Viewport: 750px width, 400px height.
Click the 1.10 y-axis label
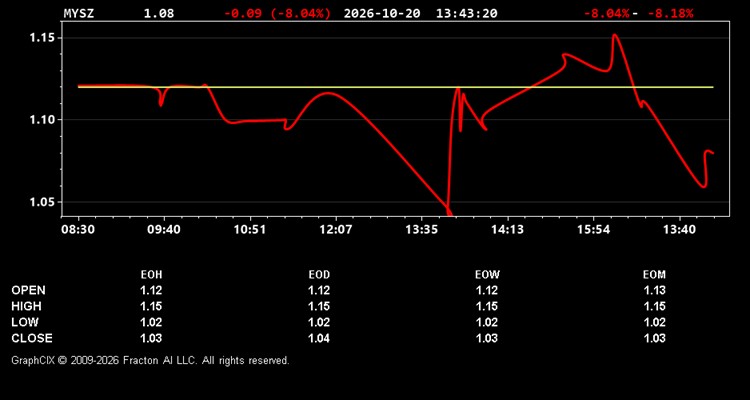(x=43, y=120)
